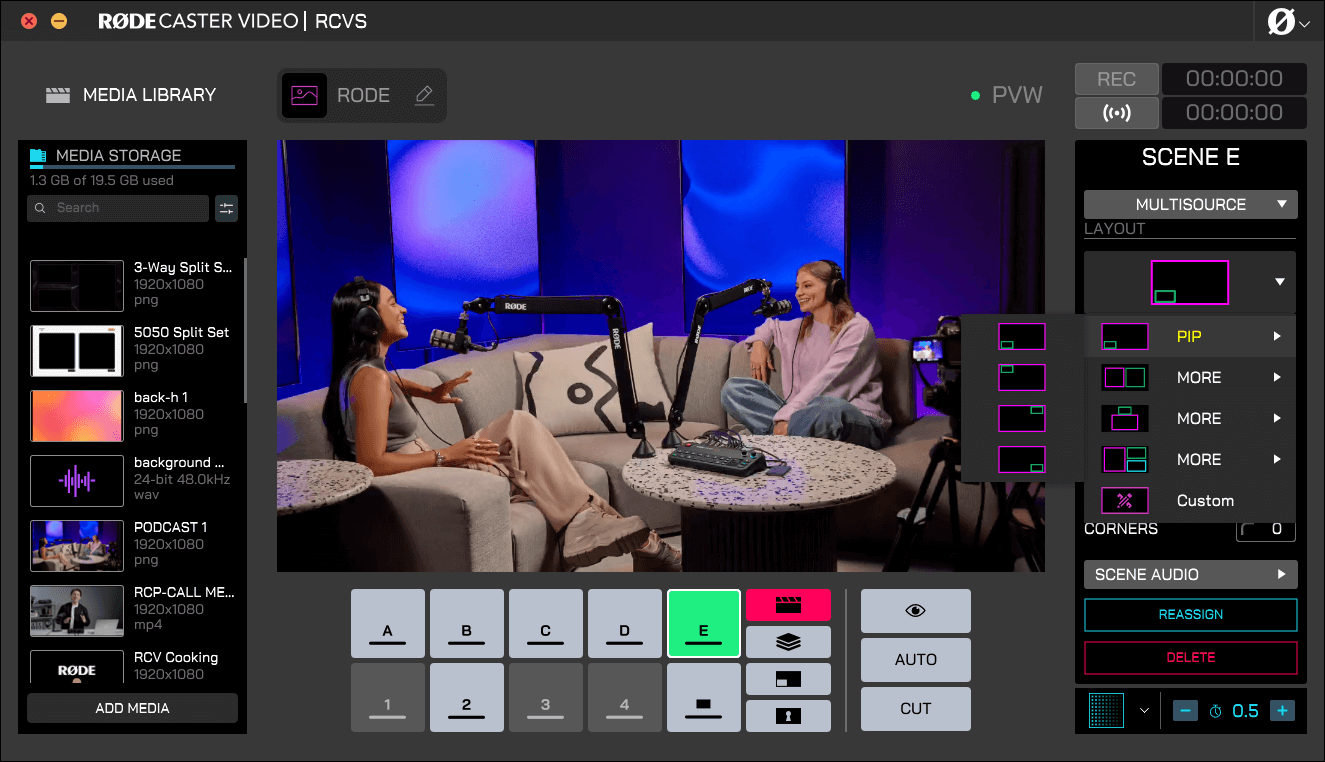The height and width of the screenshot is (762, 1325).
Task: Open the keying keyhole icon
Action: coord(788,715)
